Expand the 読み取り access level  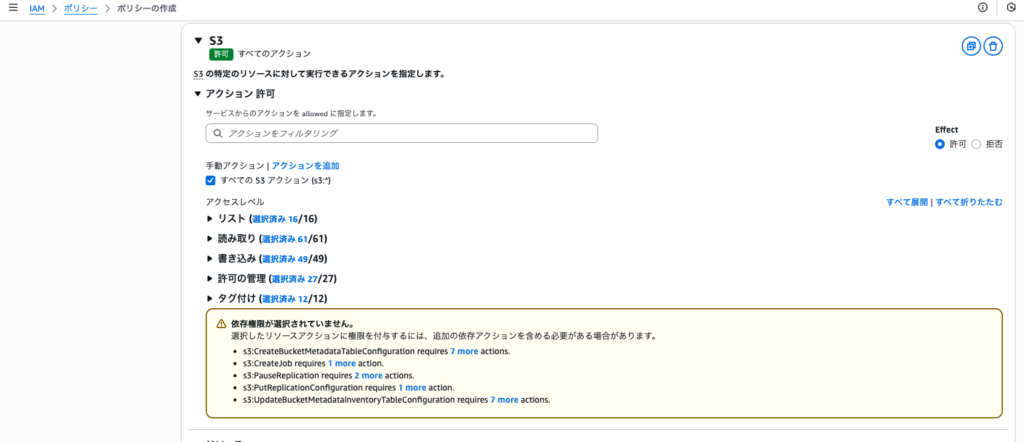211,239
